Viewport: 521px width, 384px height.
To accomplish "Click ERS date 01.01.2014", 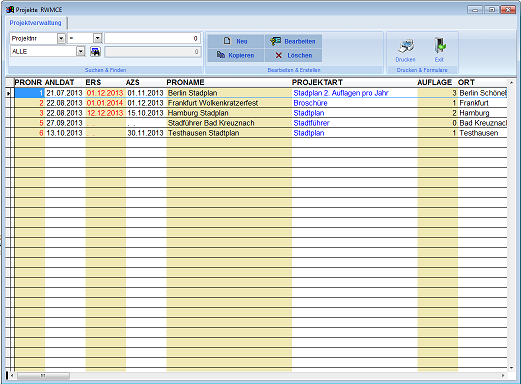I will click(x=105, y=103).
